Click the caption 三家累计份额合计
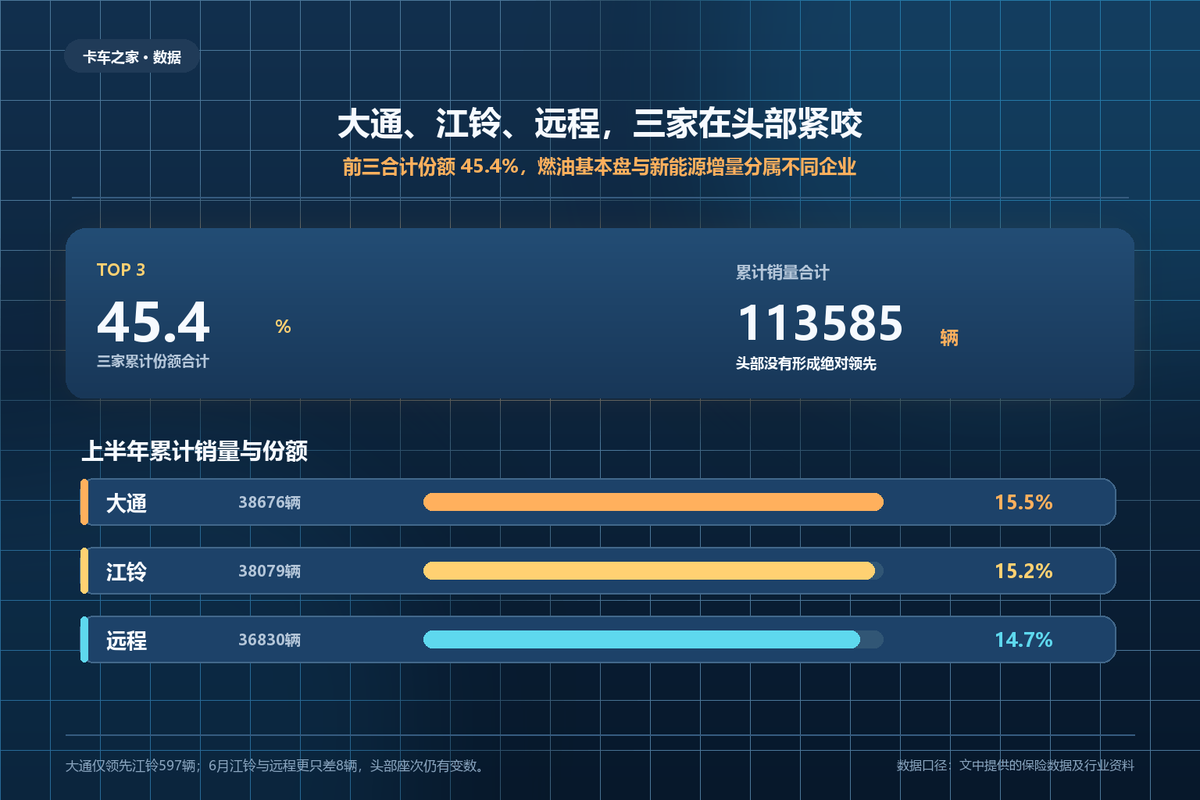 click(x=153, y=362)
